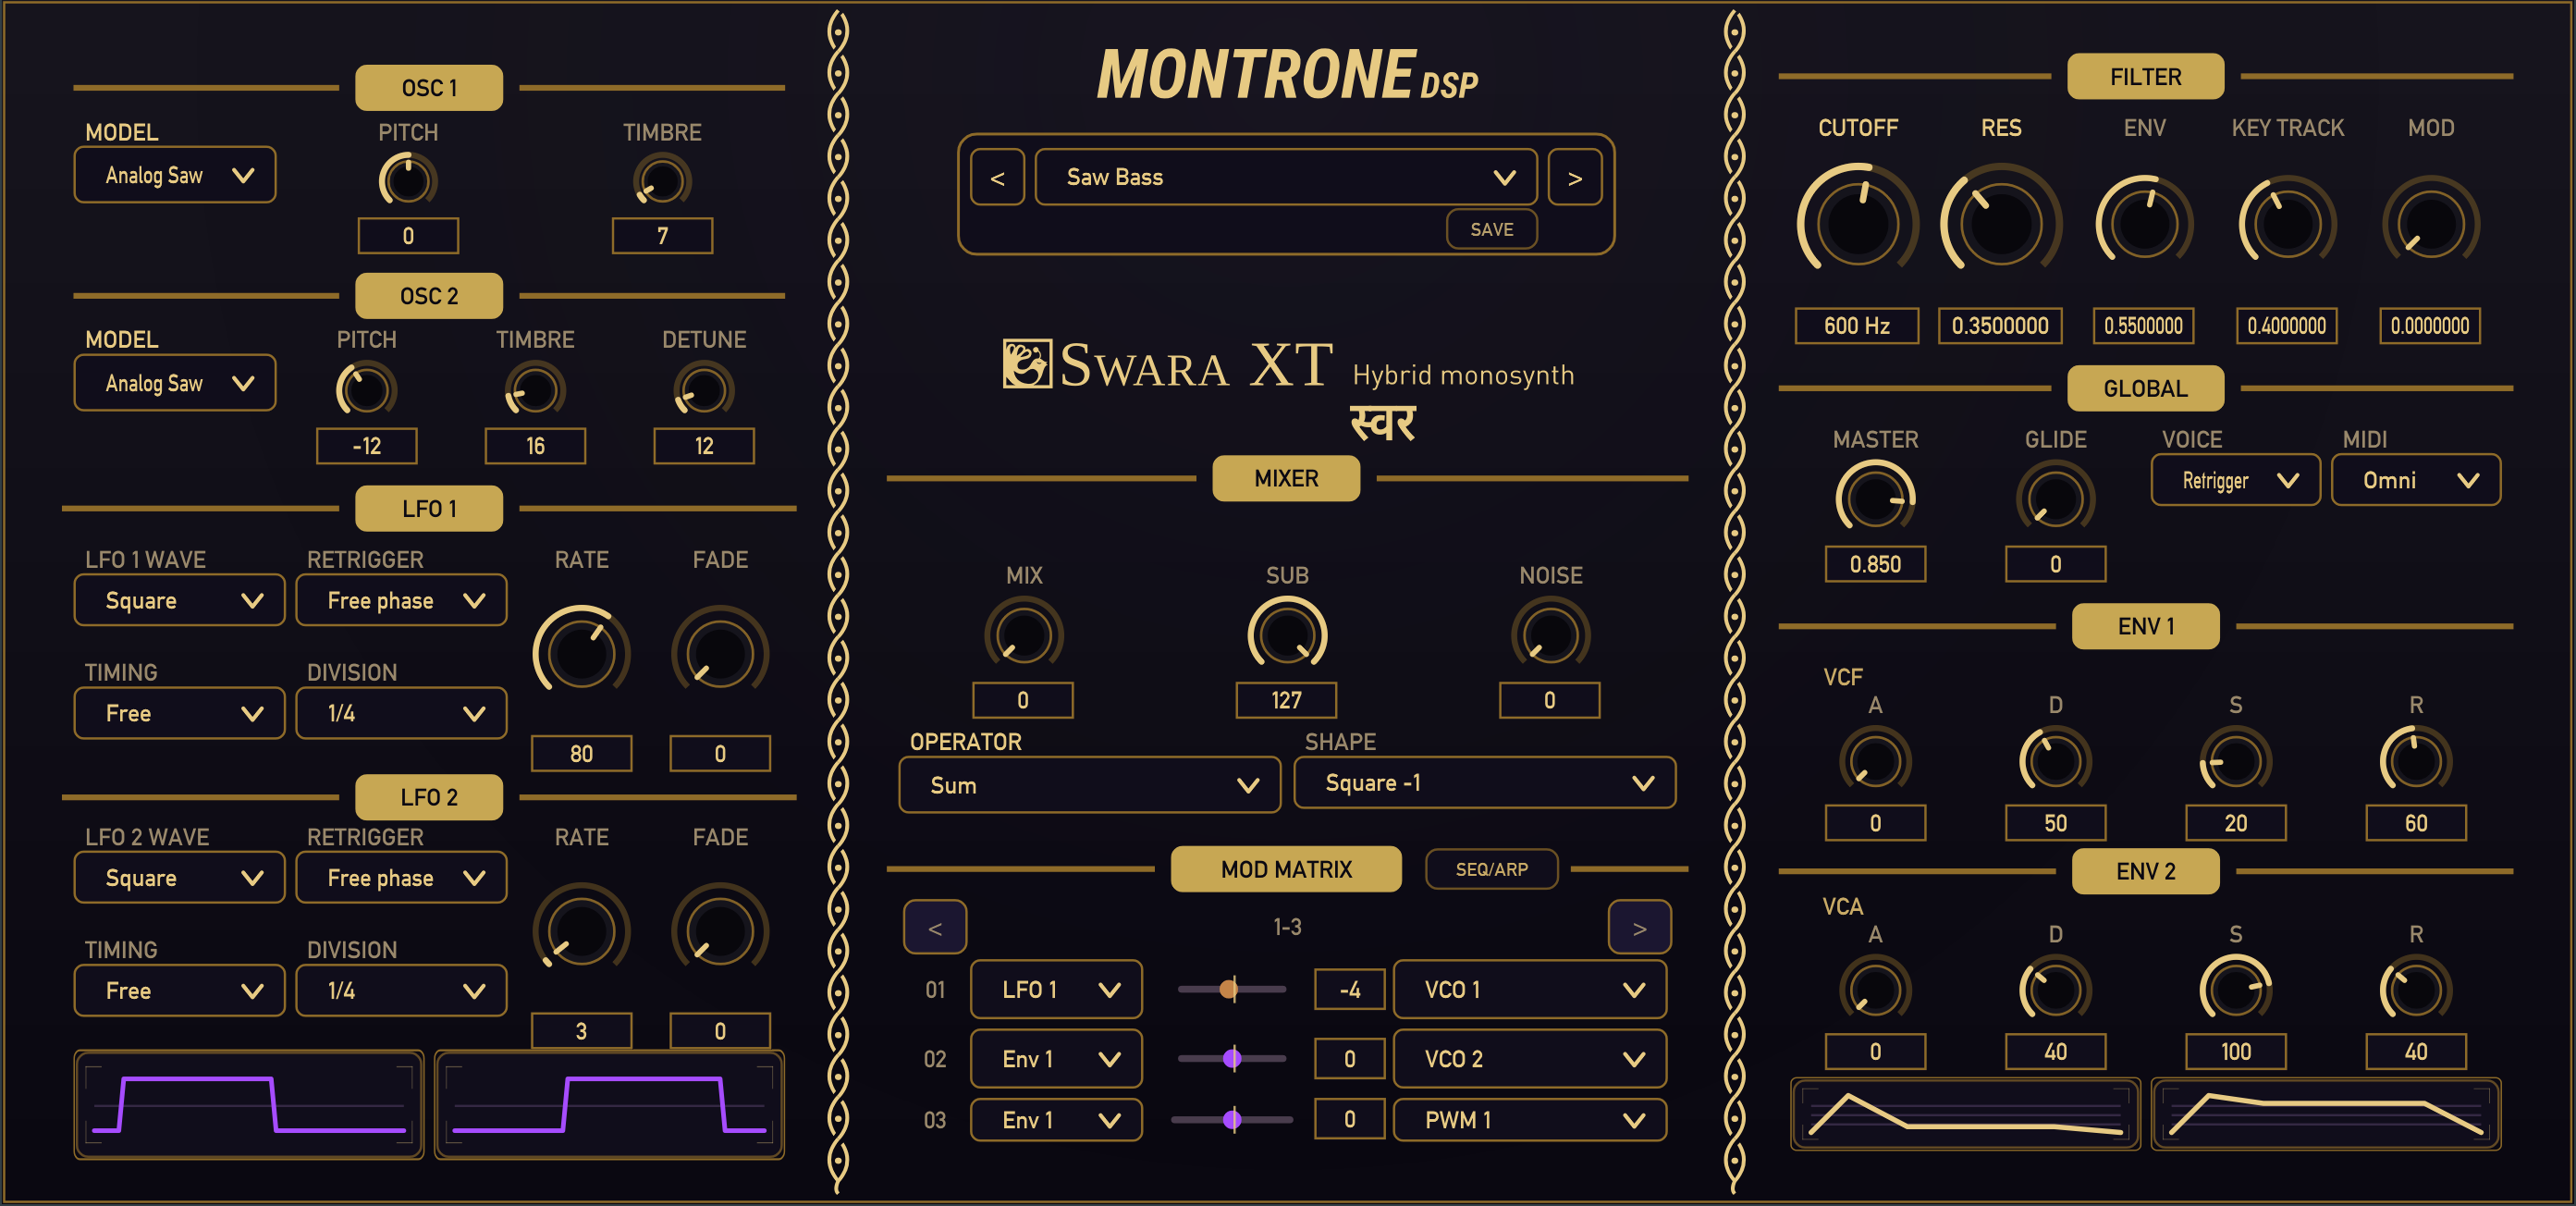The height and width of the screenshot is (1206, 2576).
Task: Click the OSC 2 timbre knob
Action: click(535, 389)
